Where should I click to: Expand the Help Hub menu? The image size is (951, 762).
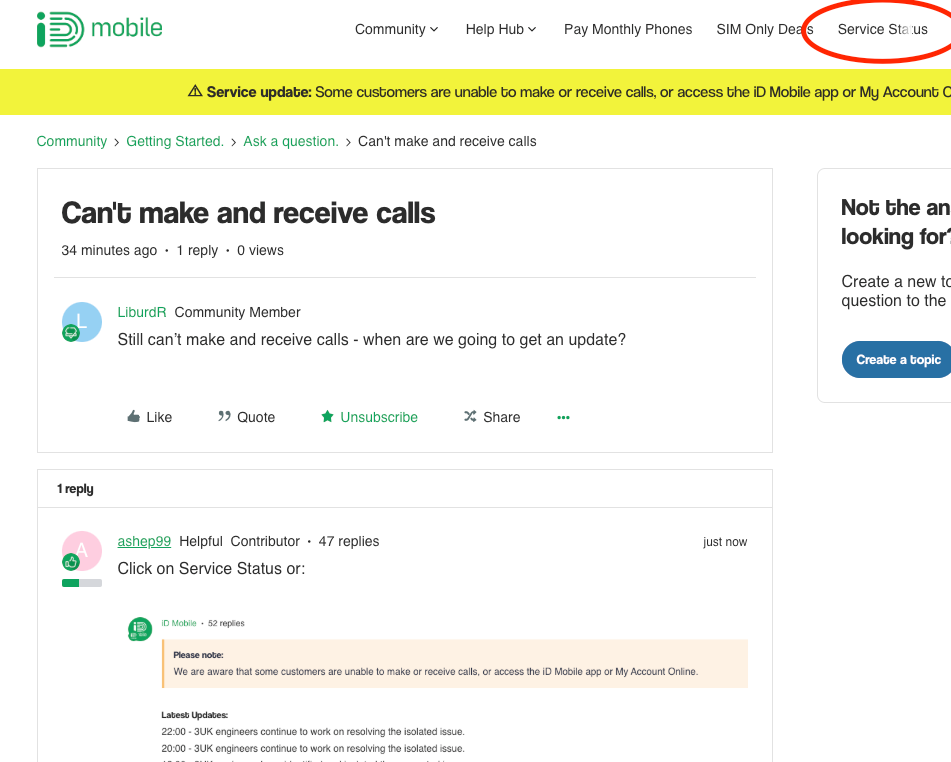coord(501,29)
